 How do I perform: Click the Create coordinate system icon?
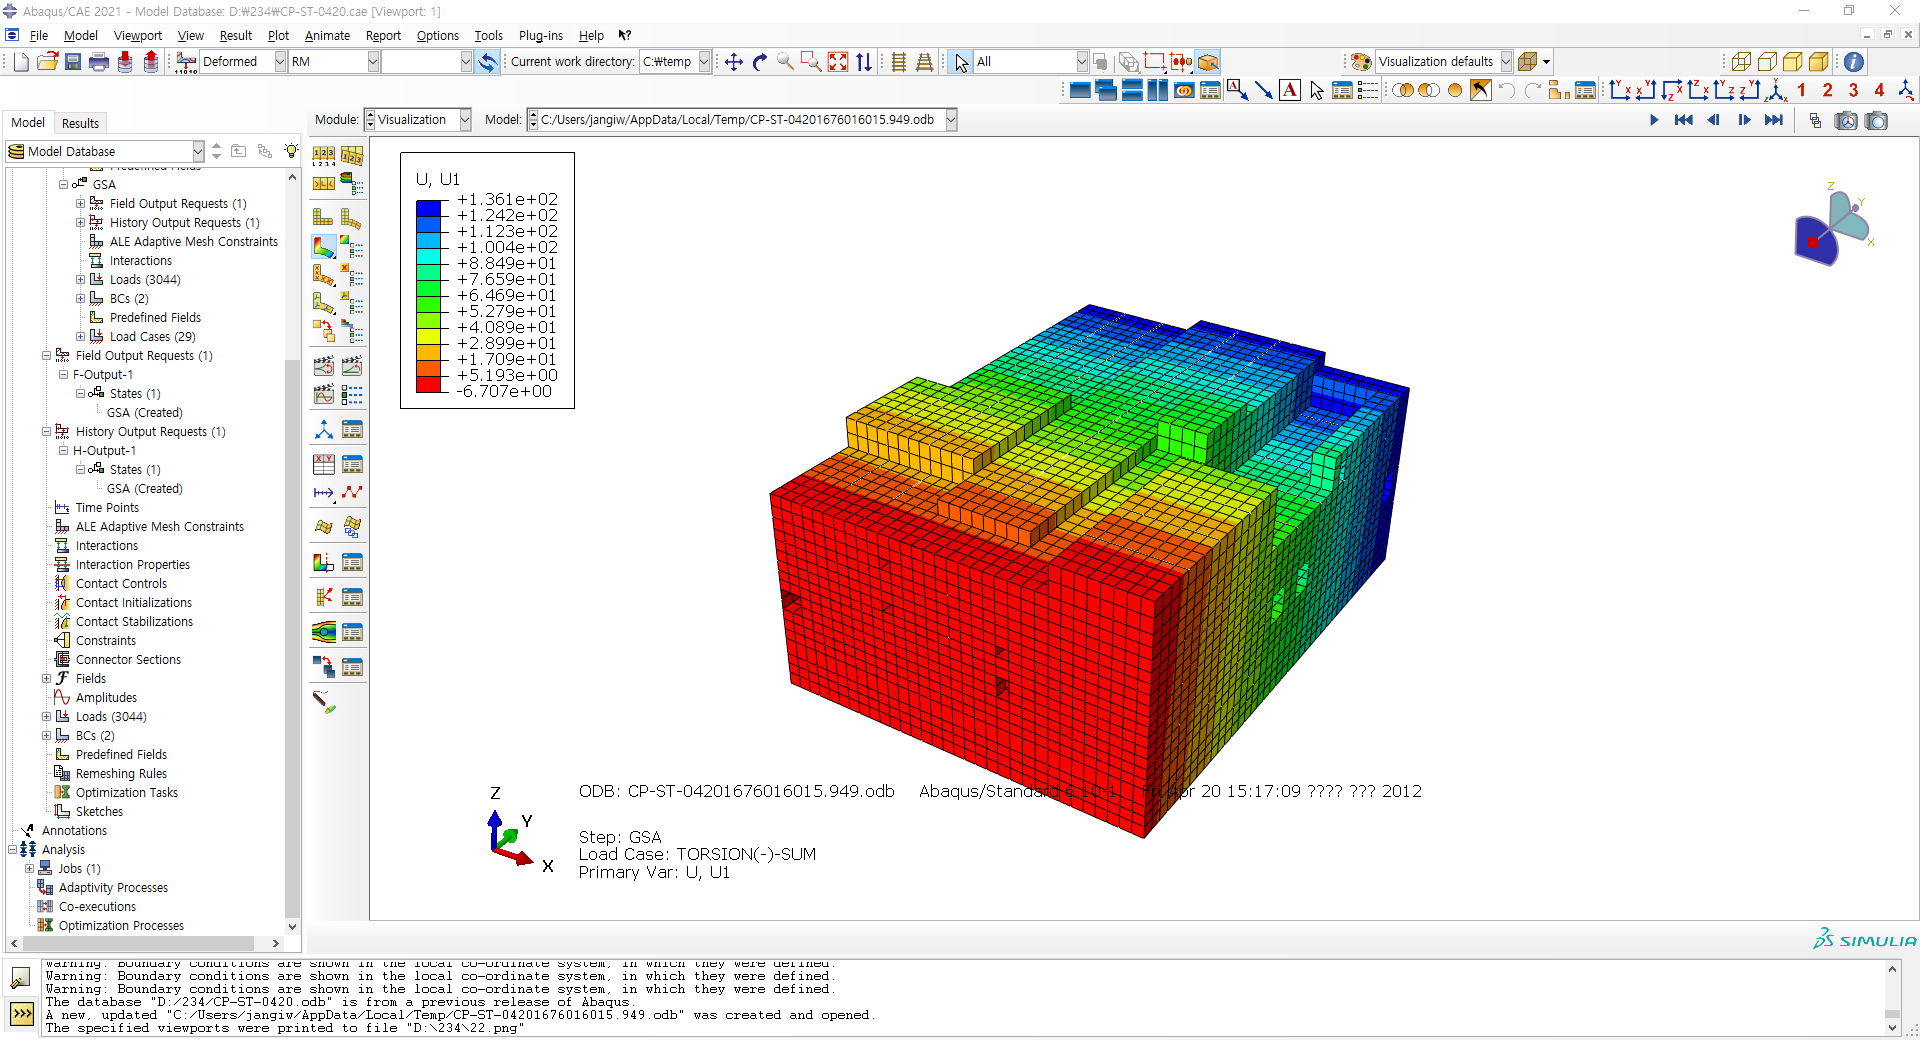[324, 430]
